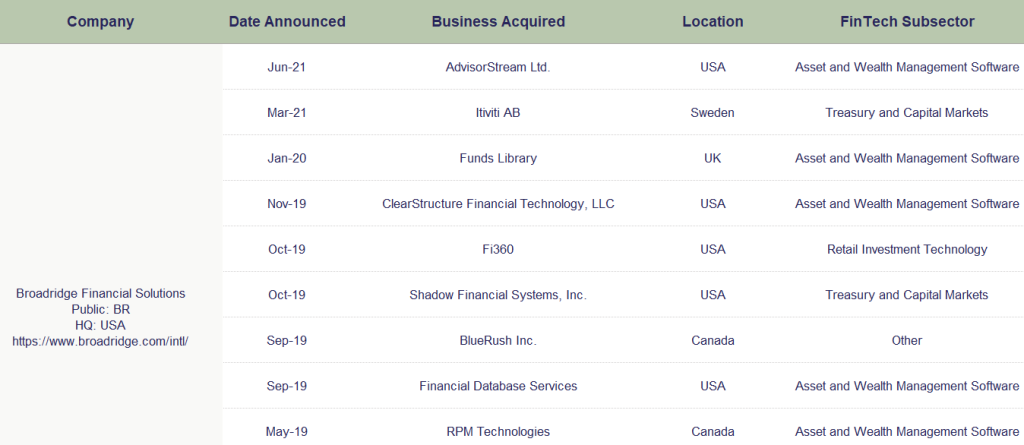Viewport: 1024px width, 445px height.
Task: Select the AdvisorStream Ltd. cell
Action: coord(498,67)
